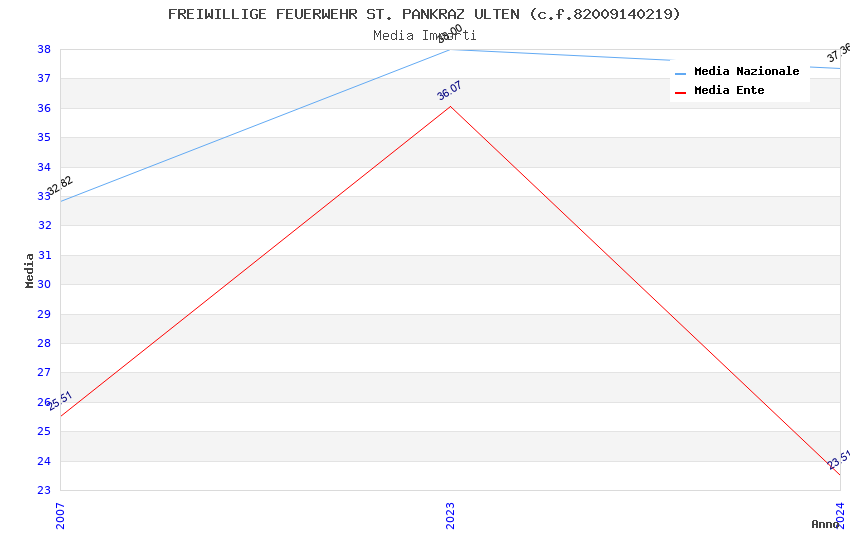Click the 23.51 data label
850x550 pixels.
[839, 460]
